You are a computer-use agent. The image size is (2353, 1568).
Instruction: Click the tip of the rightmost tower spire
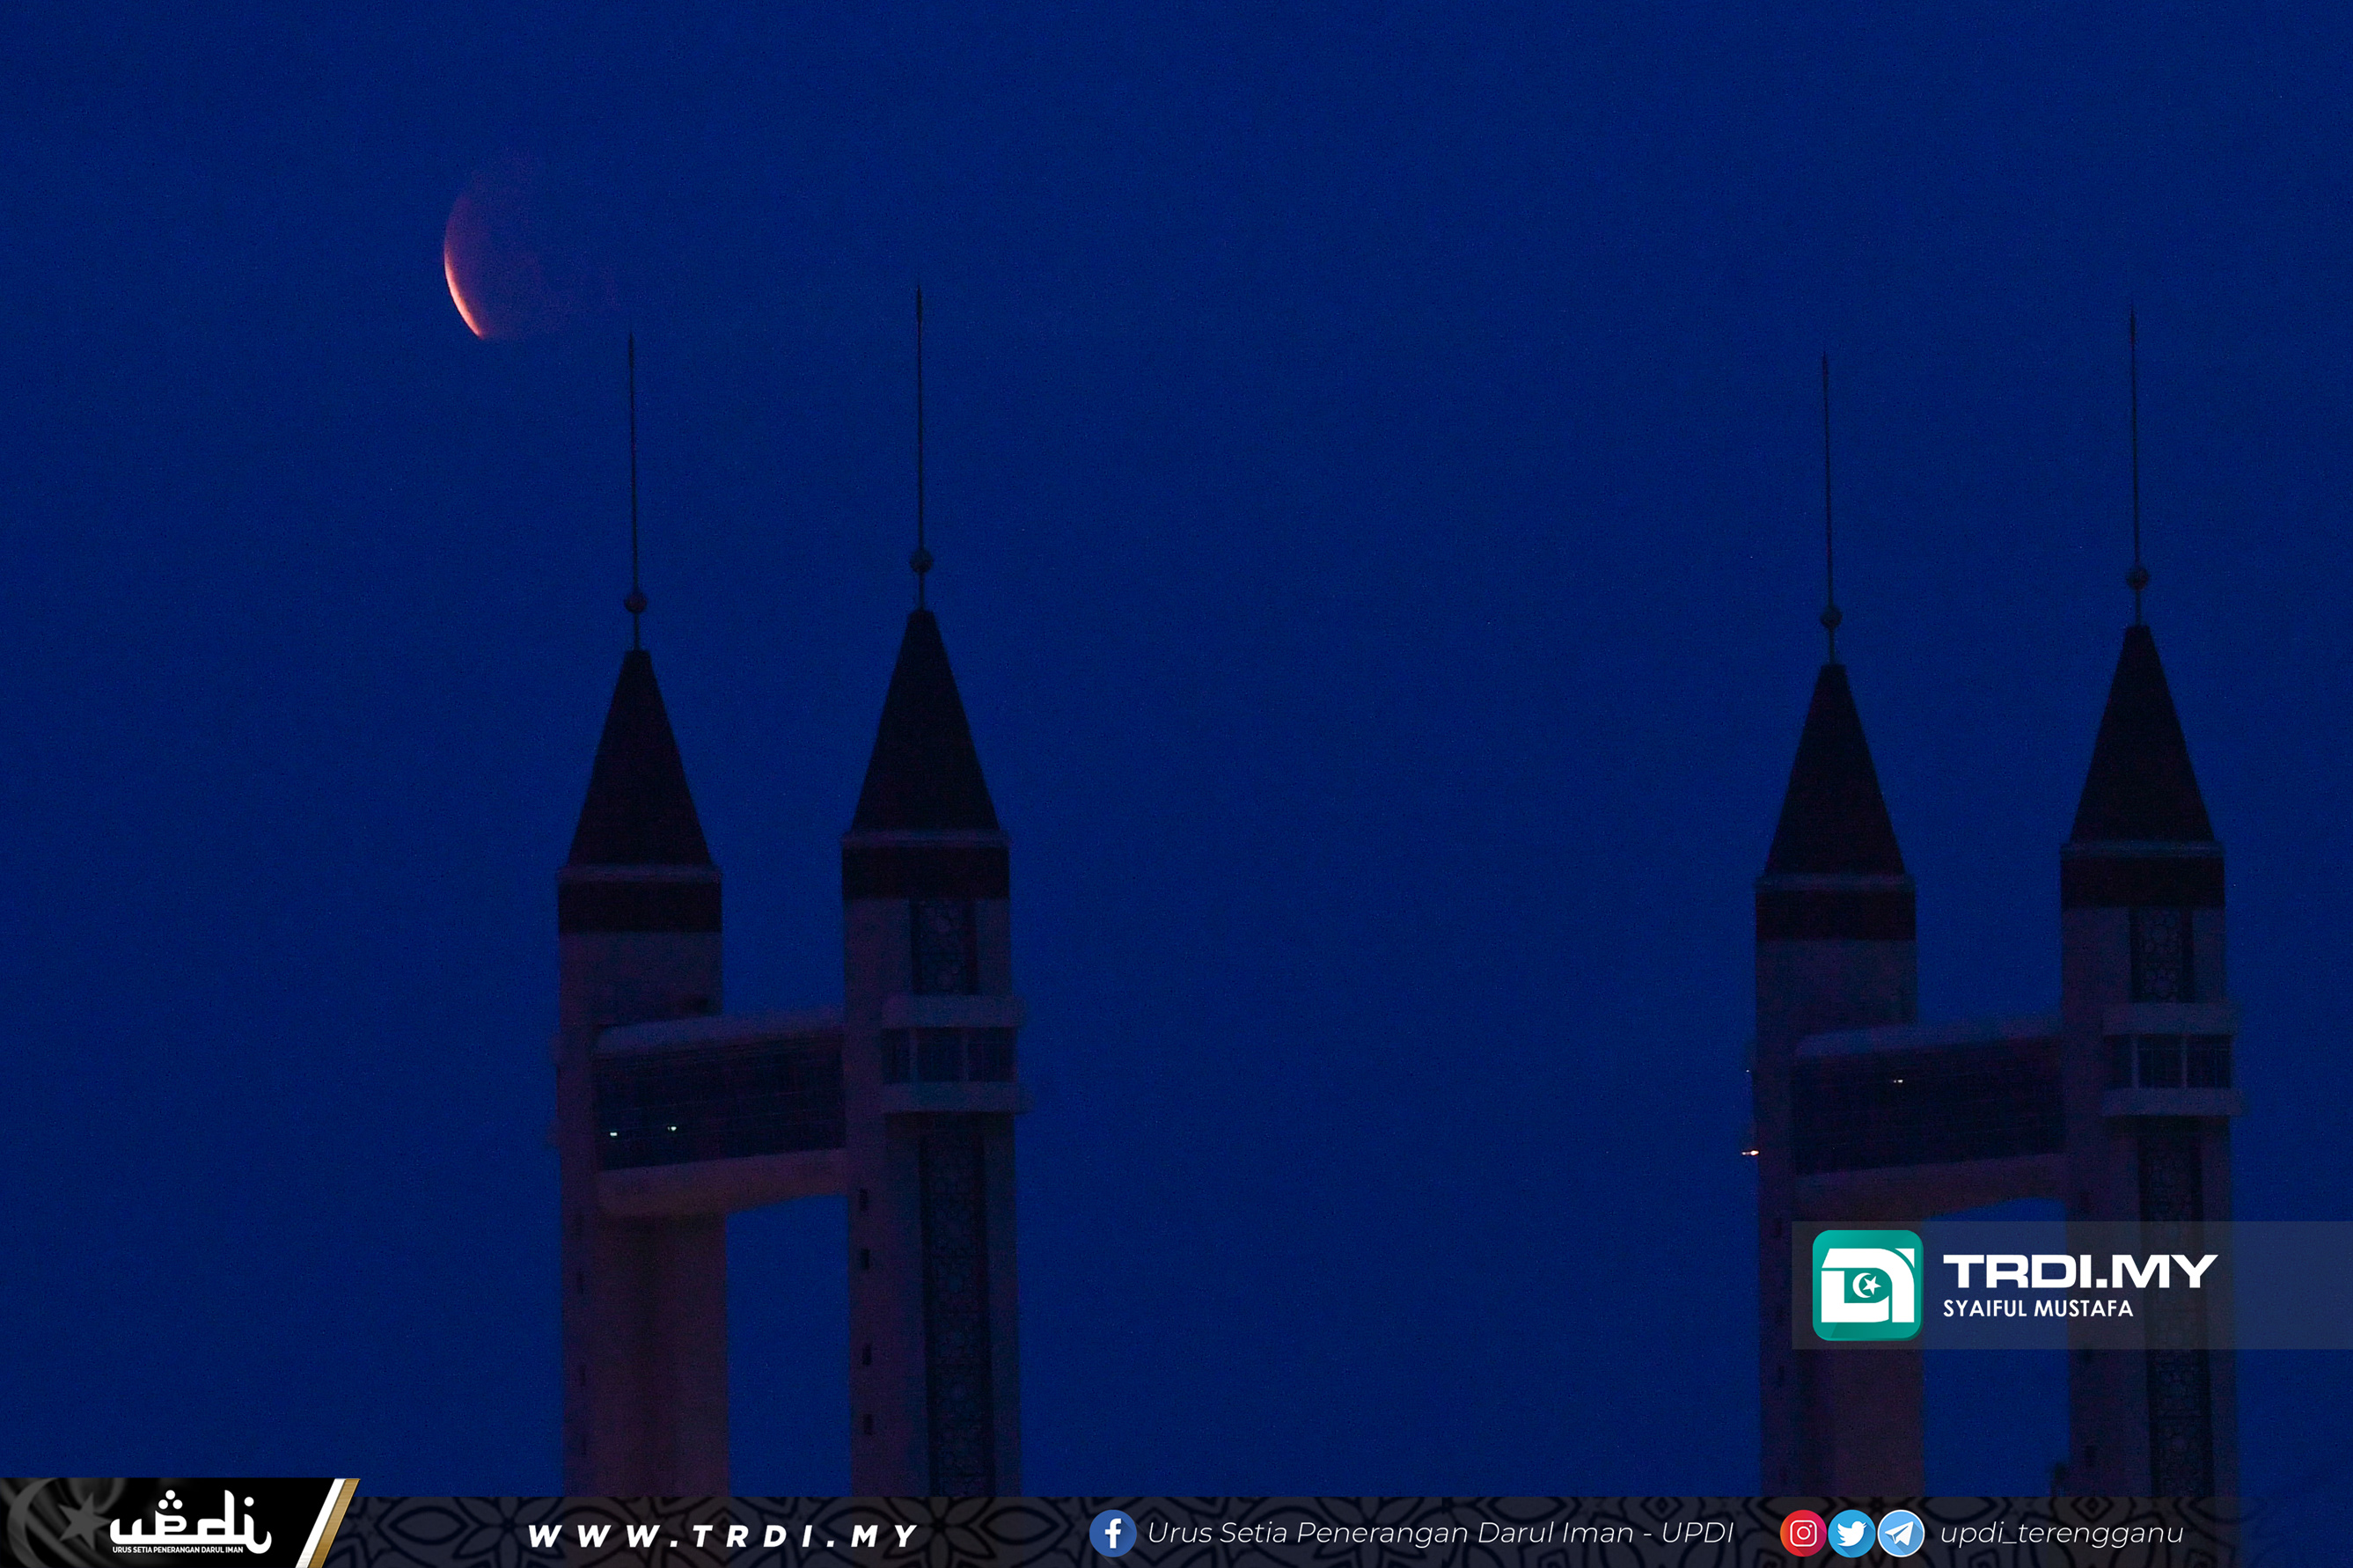click(2131, 315)
